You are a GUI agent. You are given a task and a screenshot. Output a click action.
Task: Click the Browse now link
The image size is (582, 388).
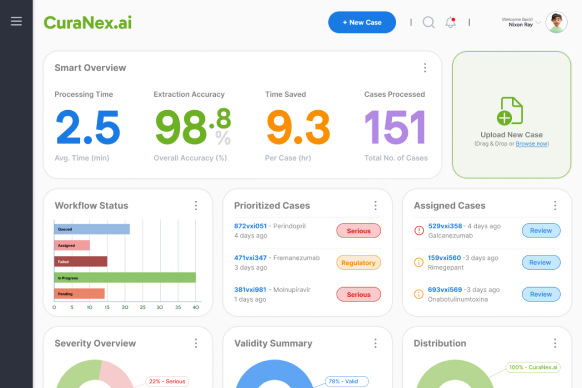pos(532,144)
